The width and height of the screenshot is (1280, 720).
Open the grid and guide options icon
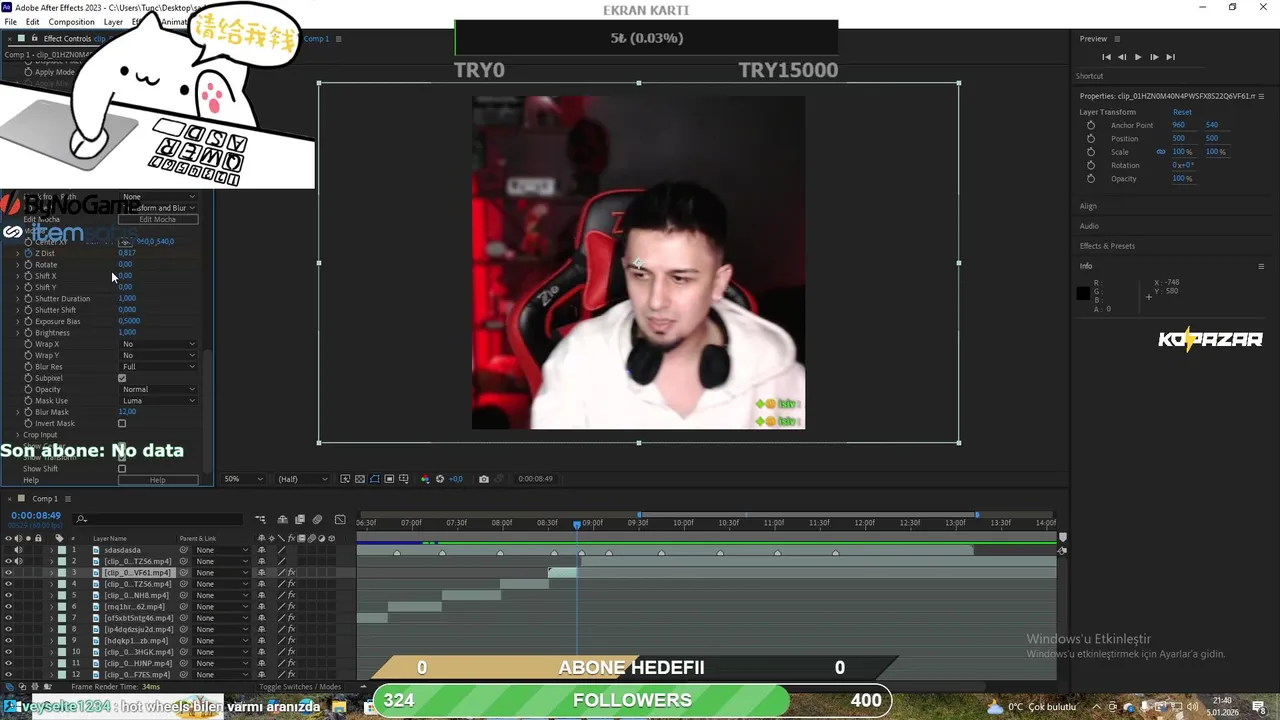[404, 479]
